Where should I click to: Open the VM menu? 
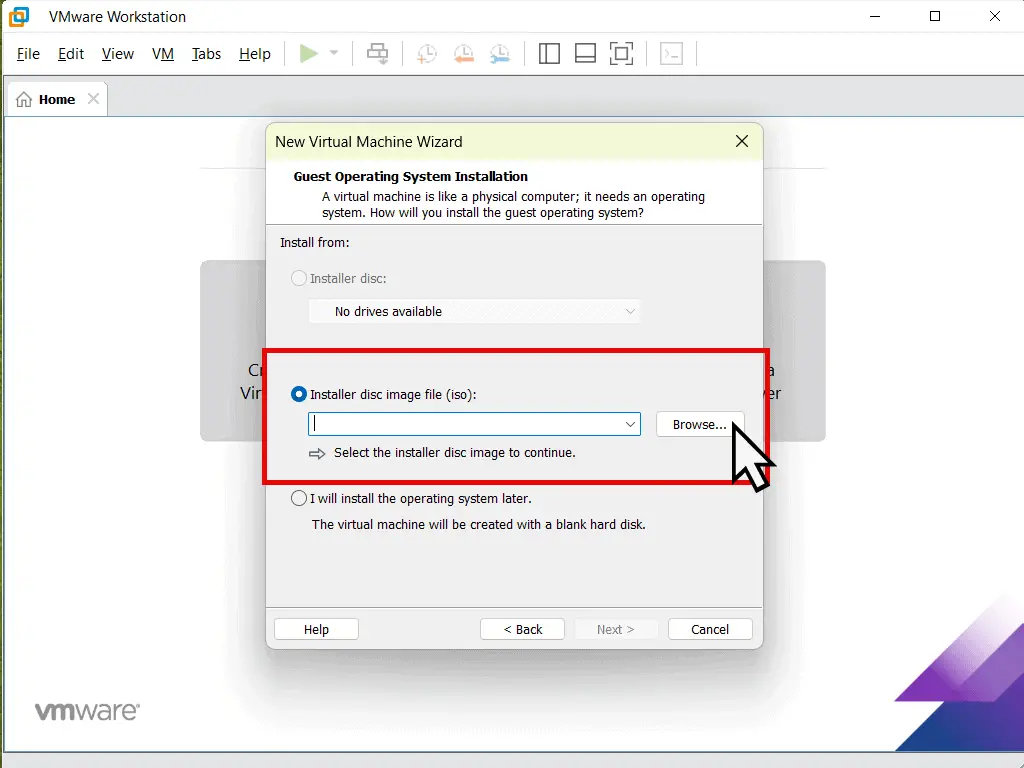(163, 54)
